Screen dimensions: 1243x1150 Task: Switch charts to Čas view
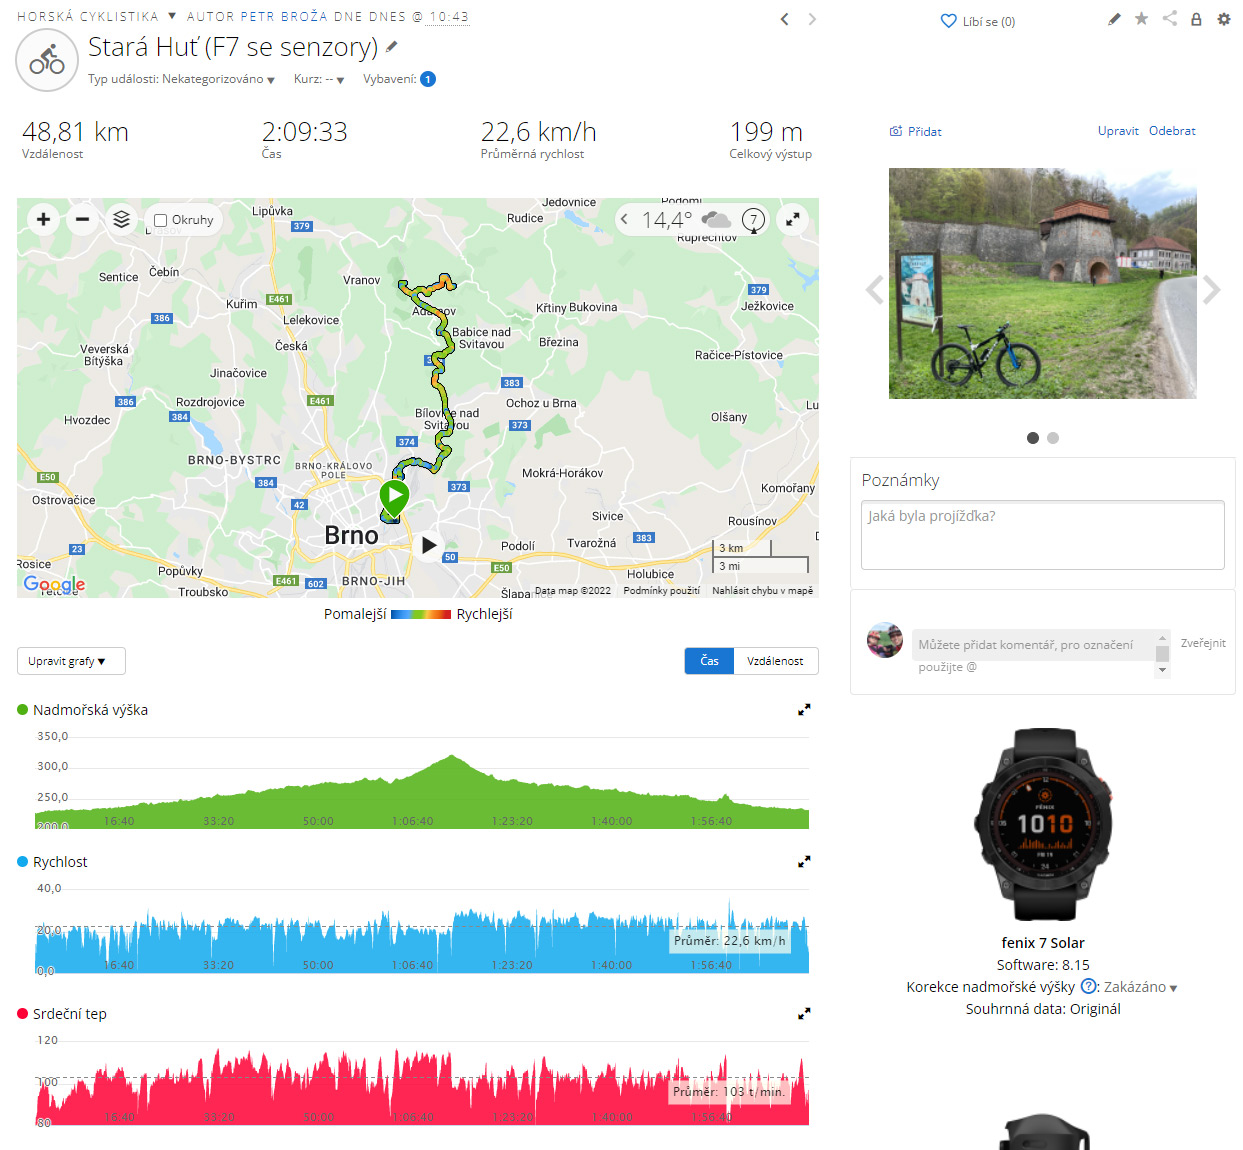pyautogui.click(x=709, y=661)
